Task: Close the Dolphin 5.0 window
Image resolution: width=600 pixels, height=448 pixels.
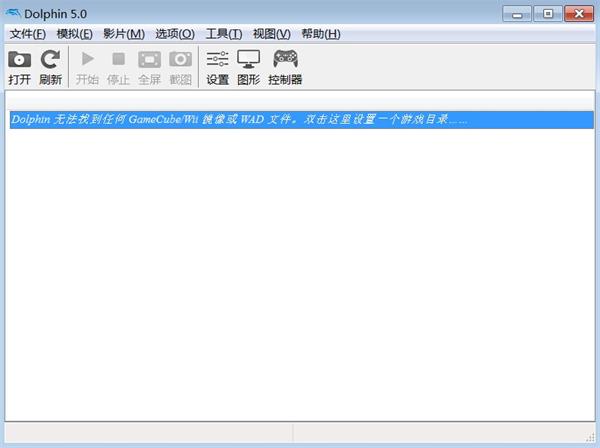Action: (579, 14)
